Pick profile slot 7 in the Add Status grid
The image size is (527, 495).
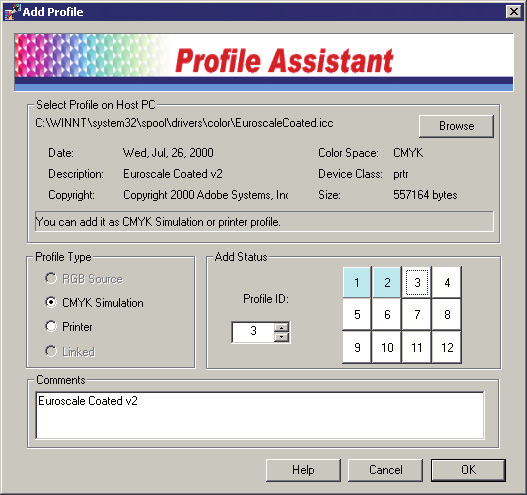pos(417,315)
